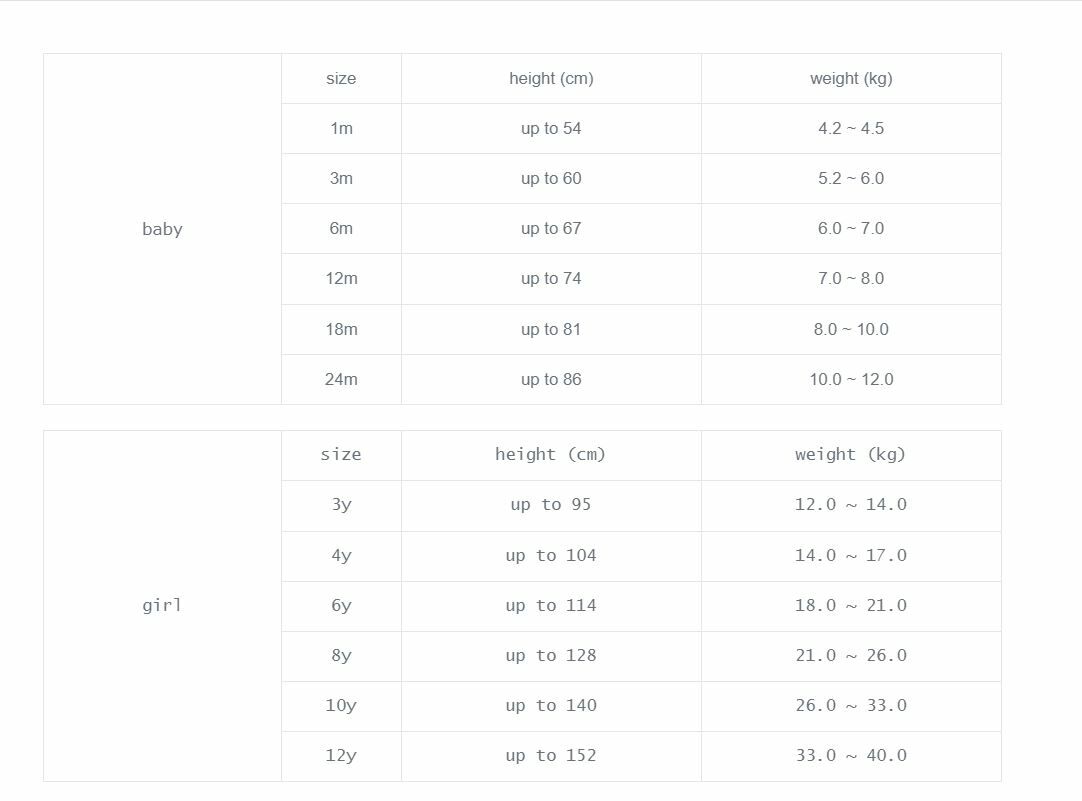Viewport: 1082px width, 801px height.
Task: Click the baby table's "height (cm)" header
Action: pos(551,78)
